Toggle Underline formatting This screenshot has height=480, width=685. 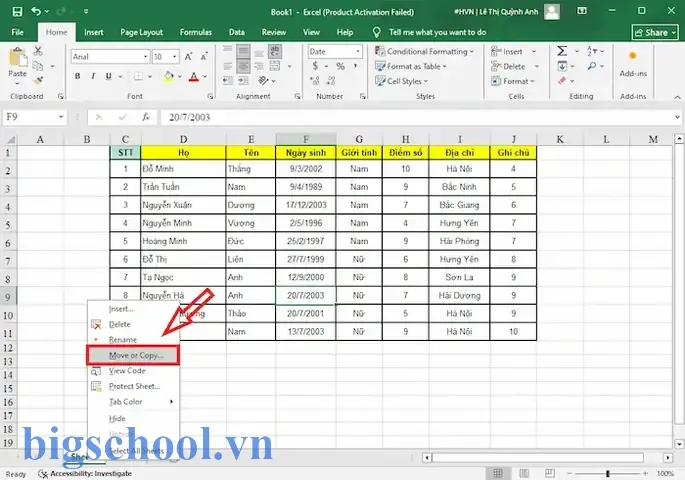point(108,76)
